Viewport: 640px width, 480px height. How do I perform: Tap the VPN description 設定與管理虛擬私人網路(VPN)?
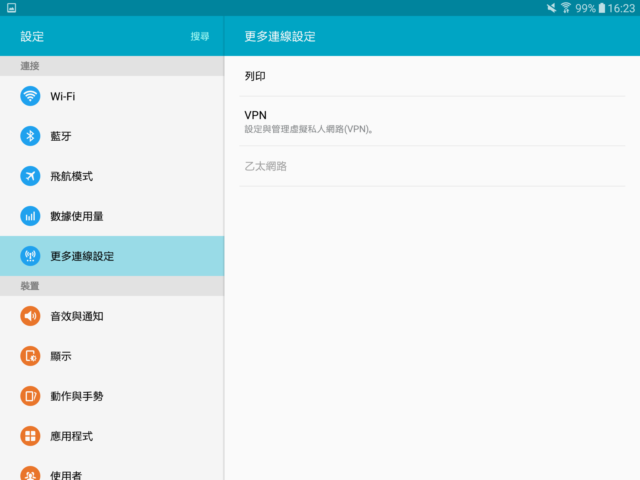point(308,129)
